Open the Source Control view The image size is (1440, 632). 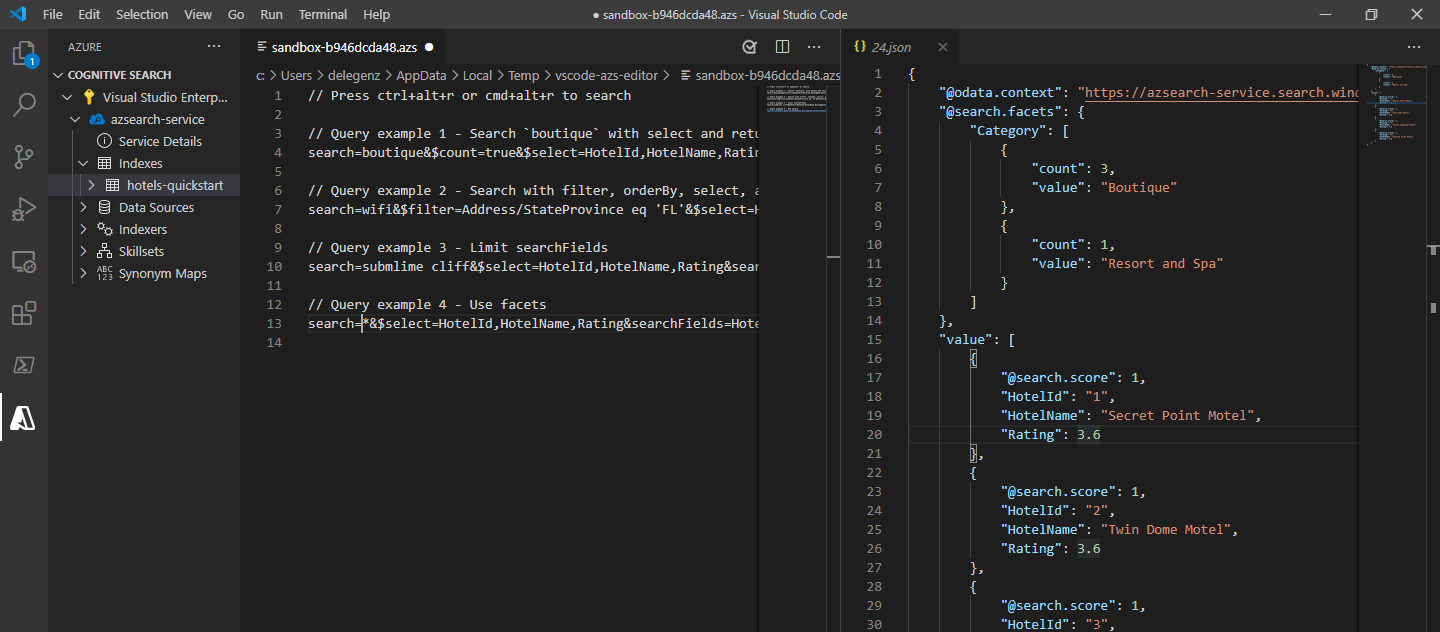click(24, 157)
